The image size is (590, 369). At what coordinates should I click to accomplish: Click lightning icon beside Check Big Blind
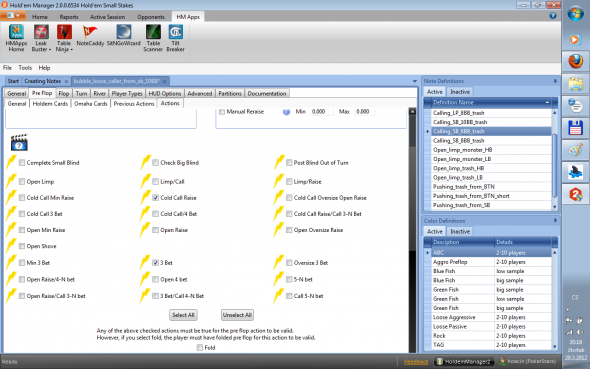146,162
